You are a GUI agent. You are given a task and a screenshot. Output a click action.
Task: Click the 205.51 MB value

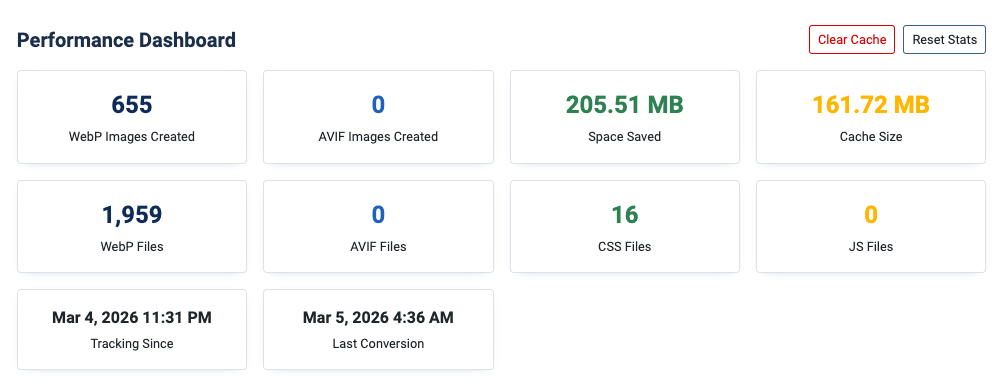pos(625,104)
